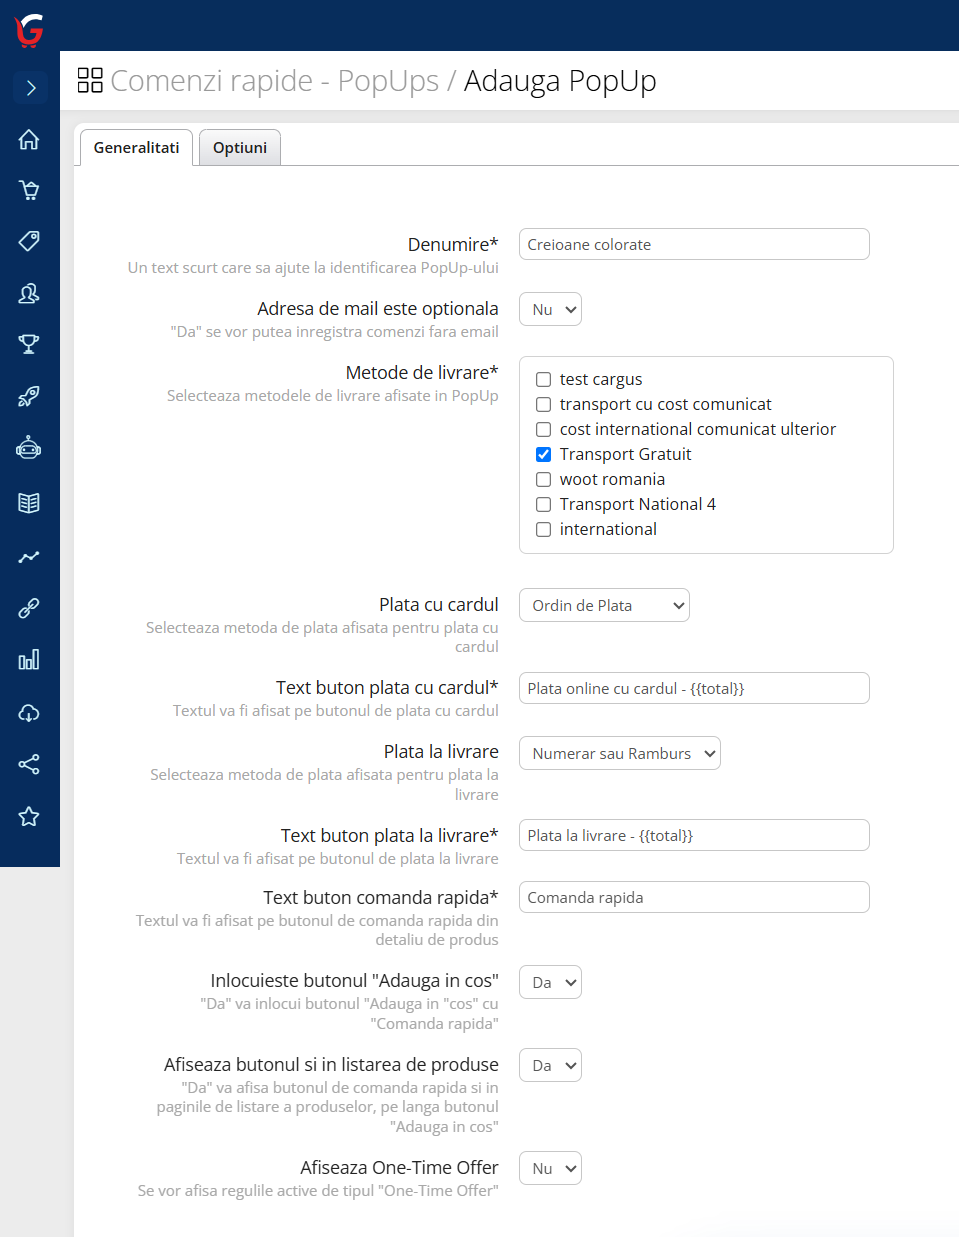
Task: Click the Metode de livrare* label
Action: pyautogui.click(x=422, y=373)
